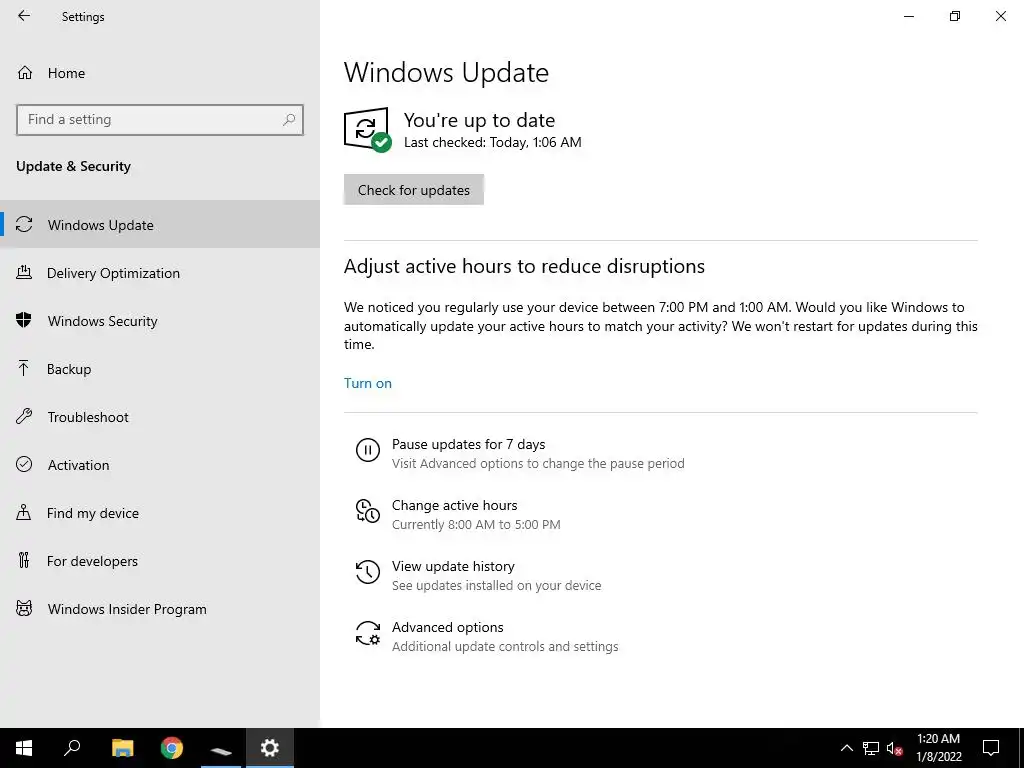The height and width of the screenshot is (768, 1024).
Task: Open Find my device settings
Action: tap(160, 513)
